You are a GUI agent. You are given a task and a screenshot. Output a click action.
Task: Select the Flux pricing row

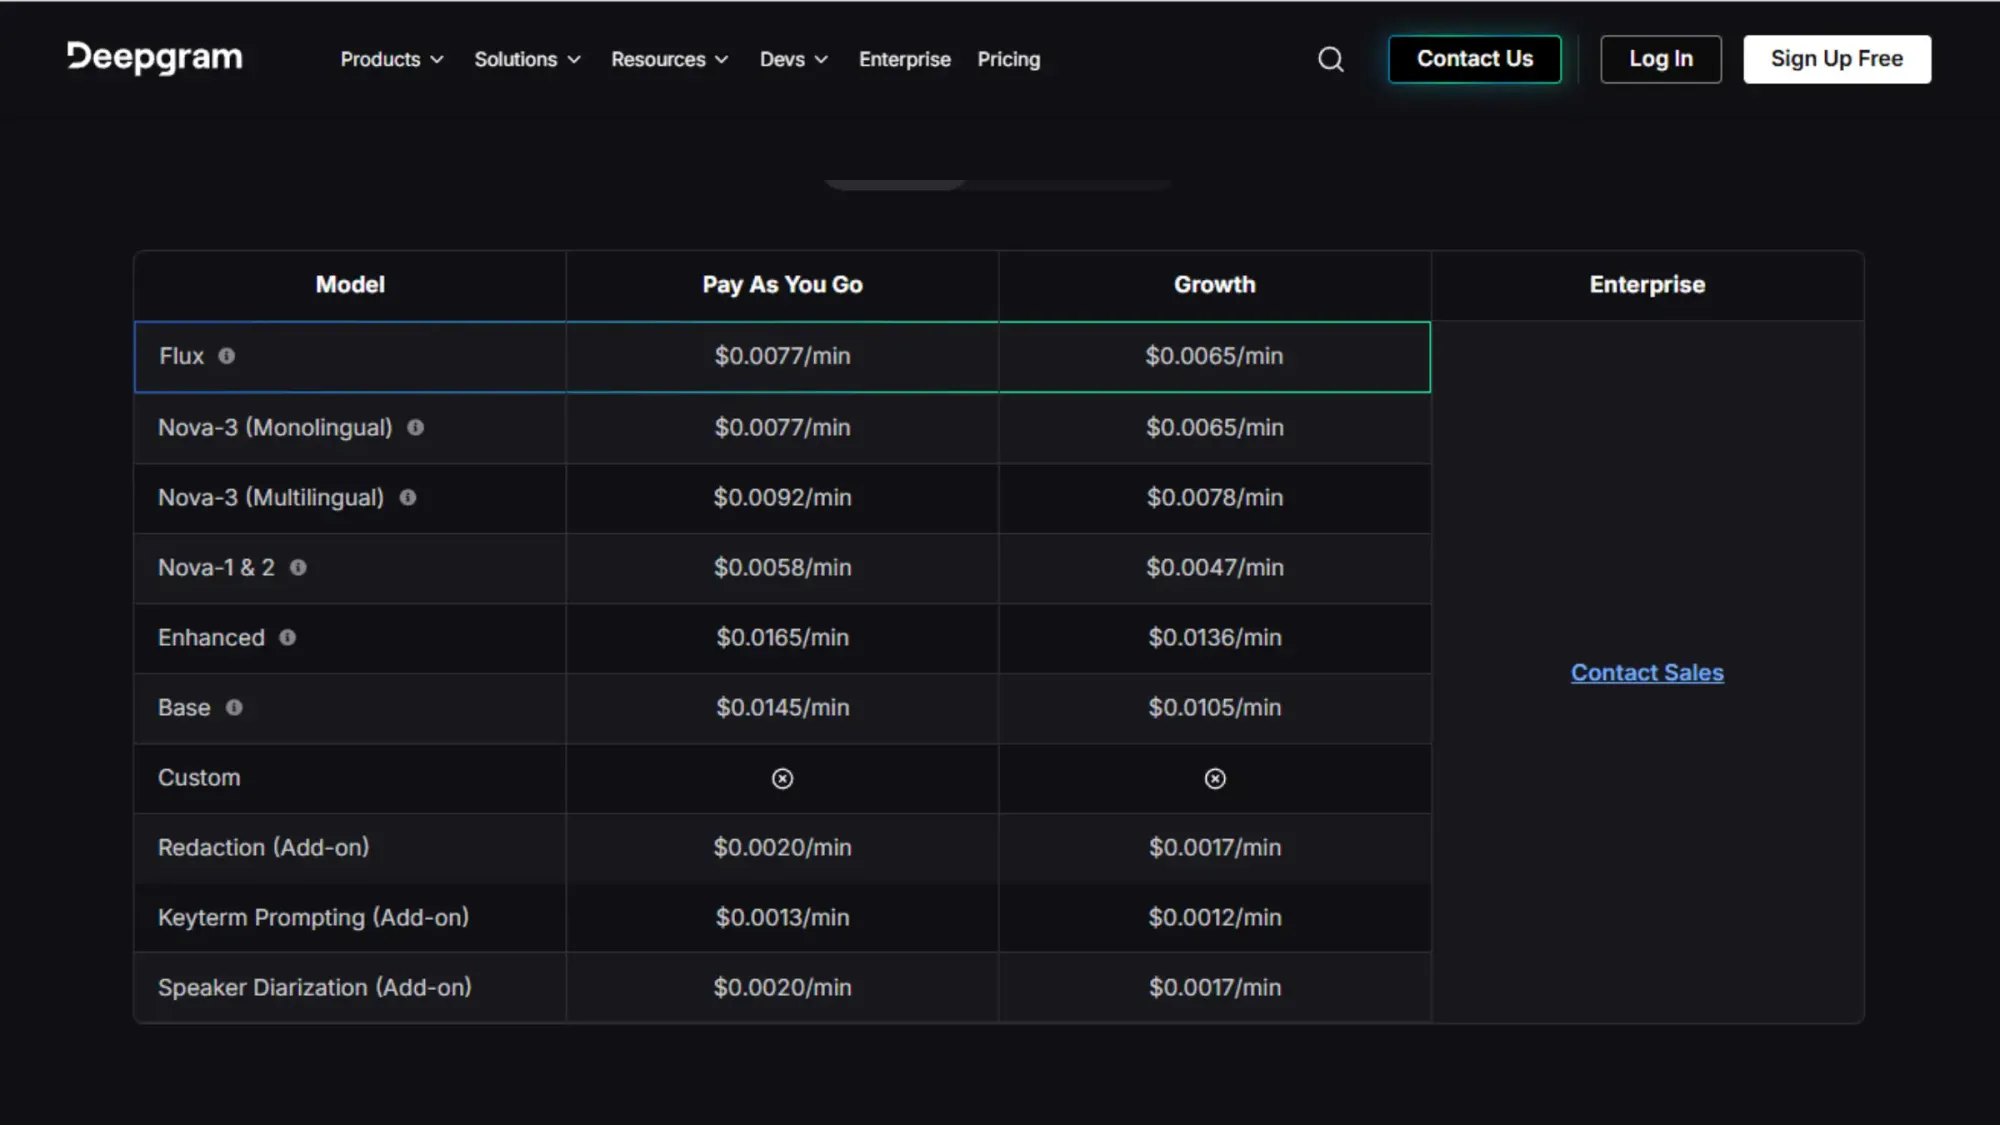pos(350,356)
